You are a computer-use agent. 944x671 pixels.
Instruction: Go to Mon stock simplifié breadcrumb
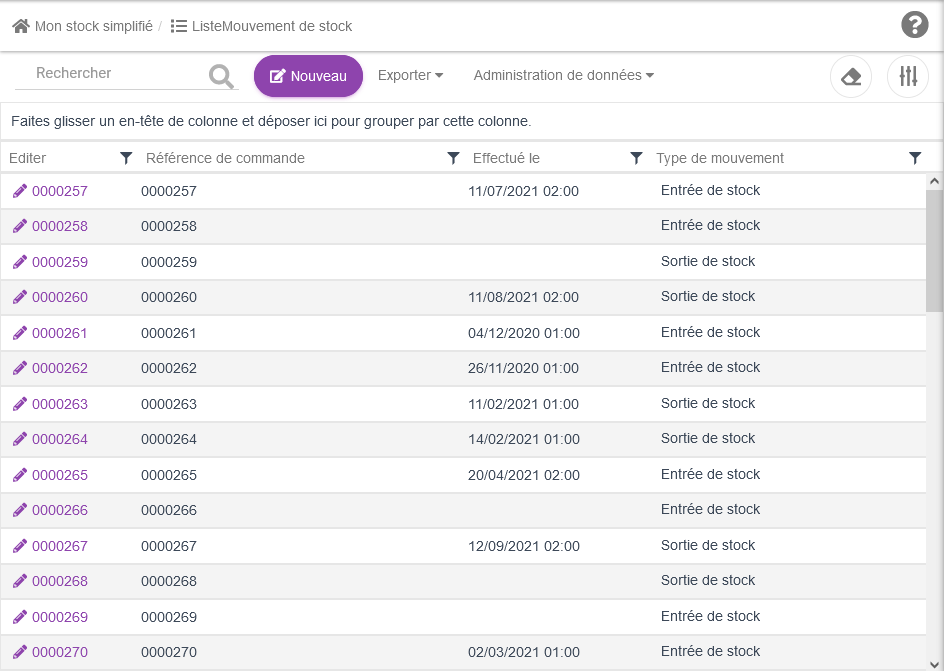pos(93,26)
